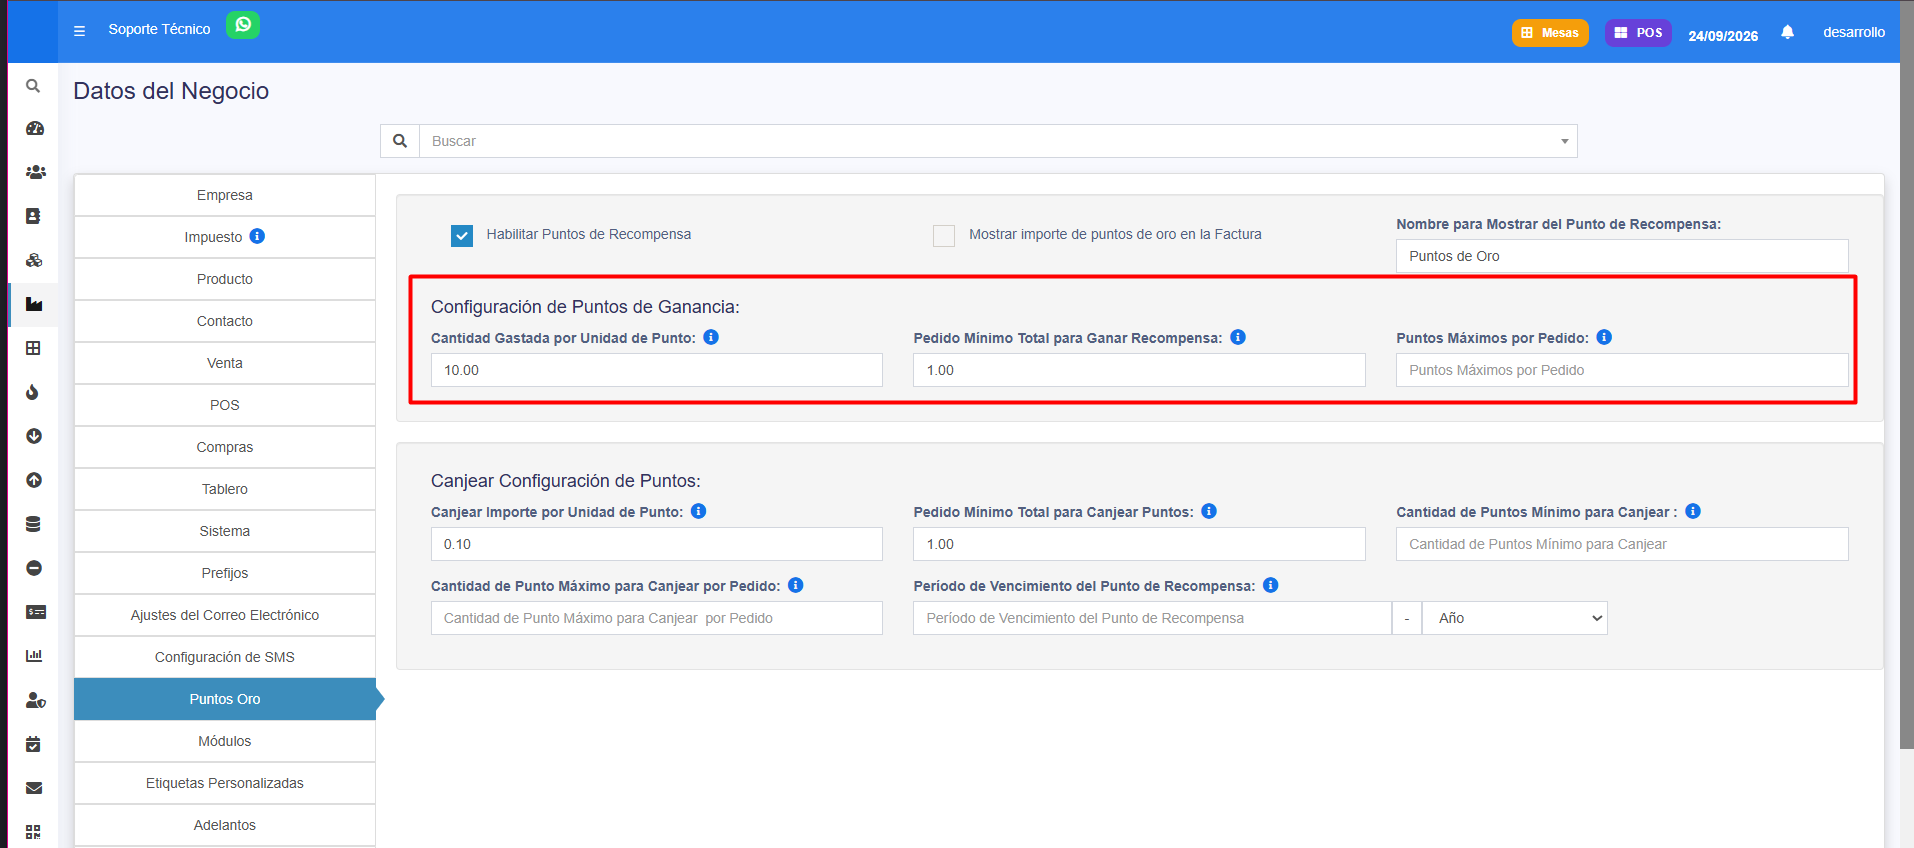Click Cantidad de Puntos Mínimo para Canjear input
Image resolution: width=1914 pixels, height=848 pixels.
1622,544
